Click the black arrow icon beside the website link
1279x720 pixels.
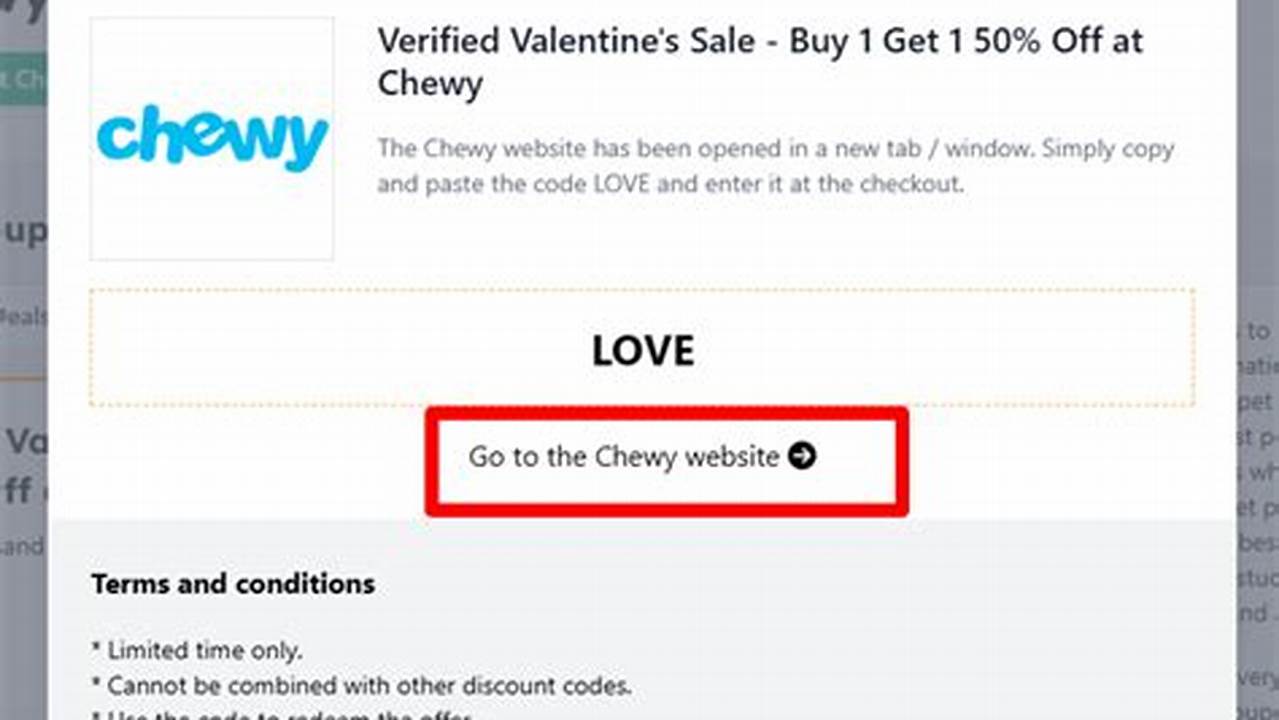[x=799, y=457]
